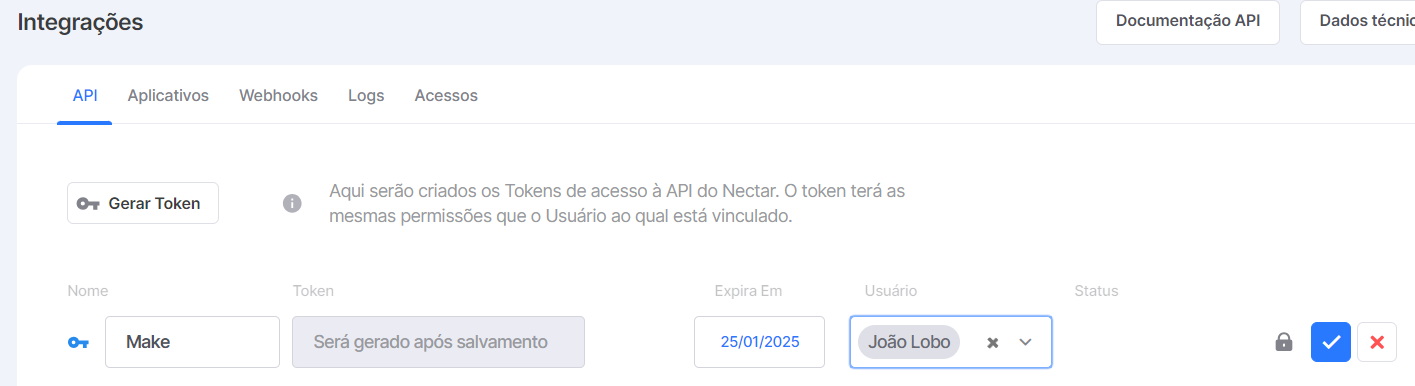Select the API tab
This screenshot has height=386, width=1415.
85,96
